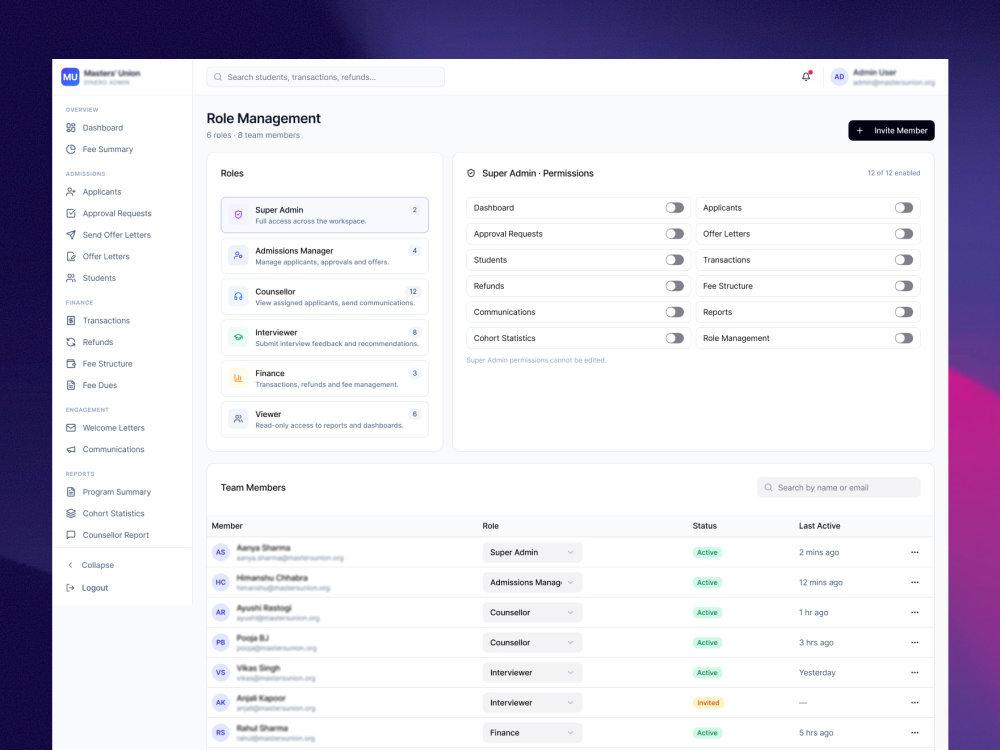Open role dropdown for Pooja BJ
1000x750 pixels.
point(532,642)
